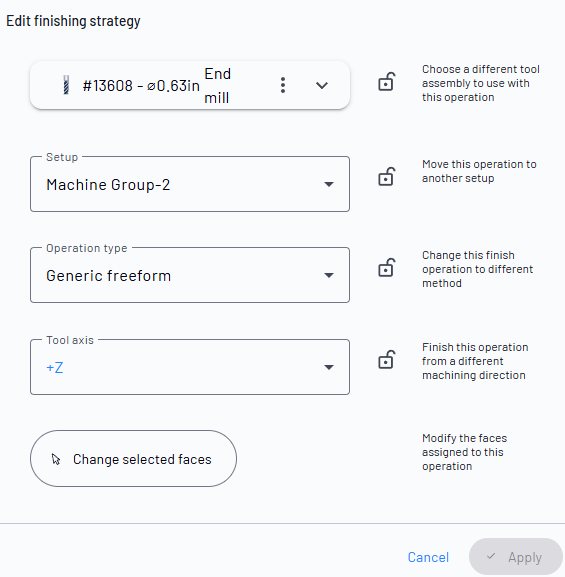Toggle the lock beside Setup
The width and height of the screenshot is (565, 577).
(x=386, y=177)
